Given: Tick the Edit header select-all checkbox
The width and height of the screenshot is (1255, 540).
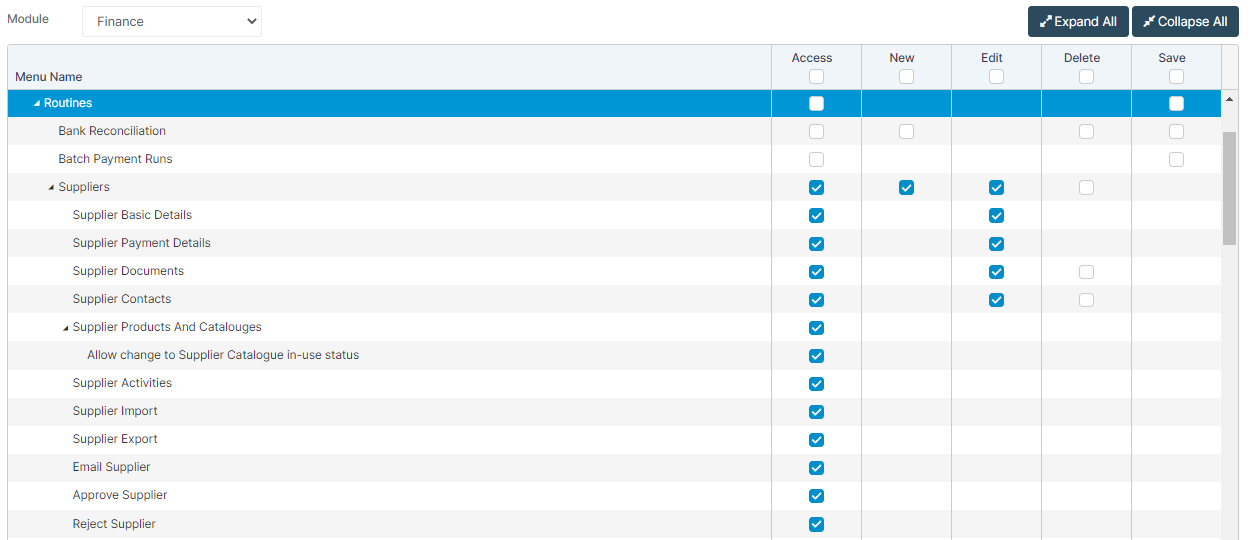Looking at the screenshot, I should [x=996, y=76].
